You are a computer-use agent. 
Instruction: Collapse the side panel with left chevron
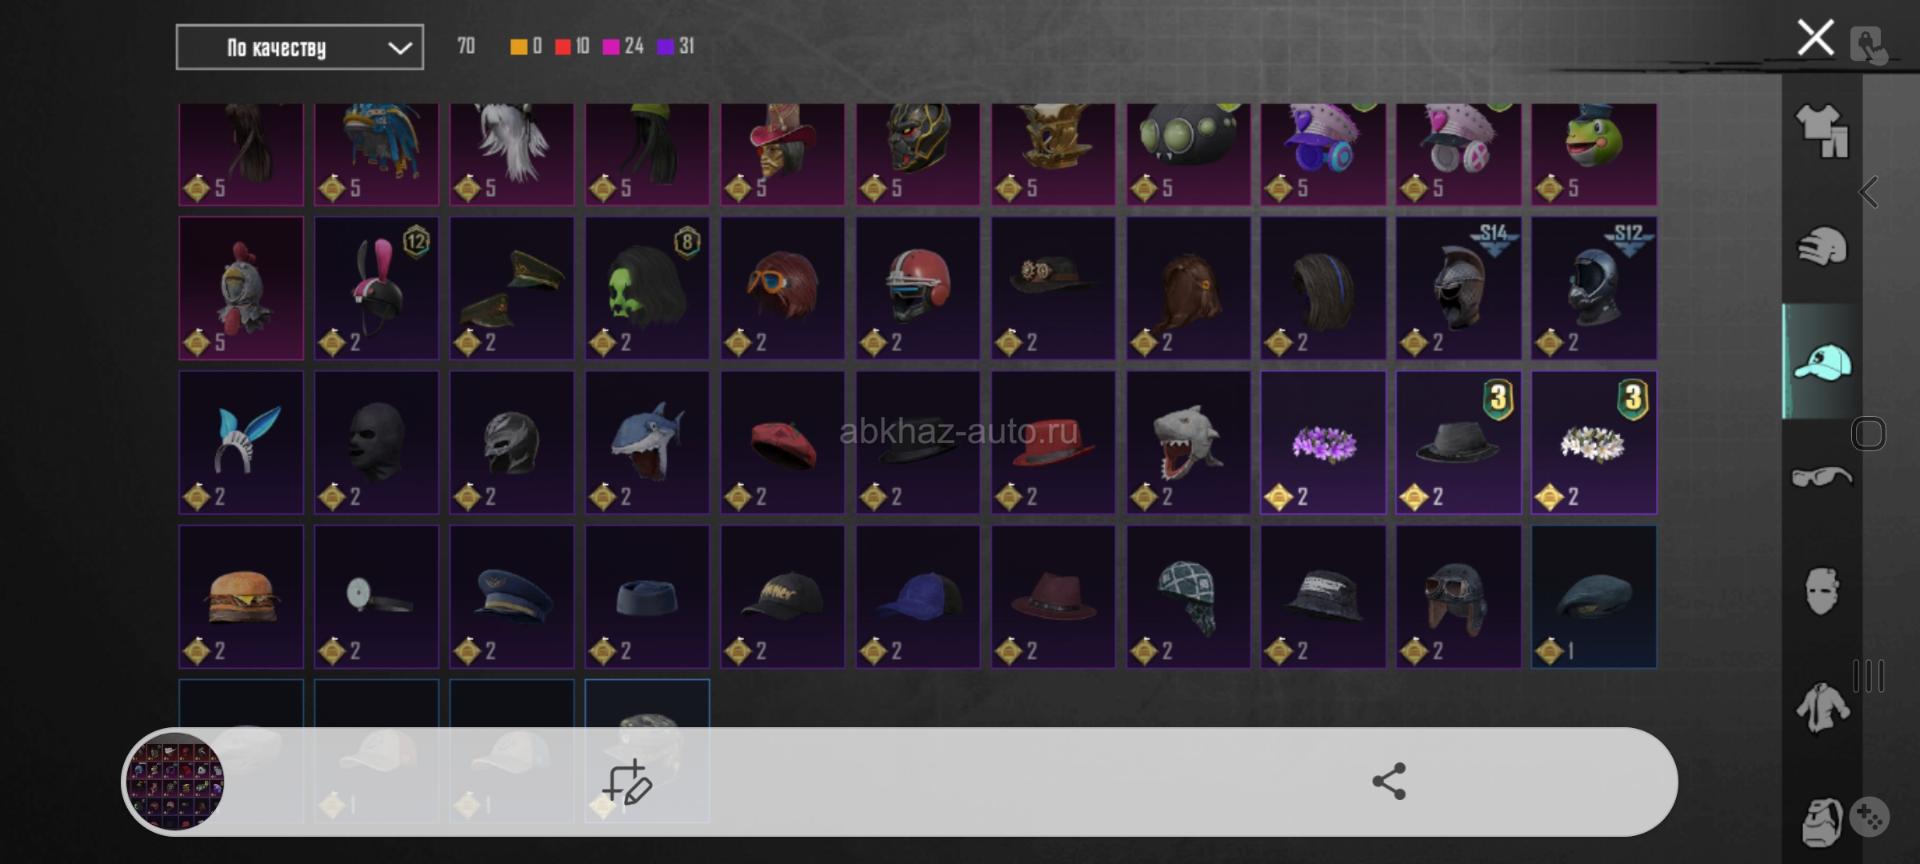point(1869,191)
